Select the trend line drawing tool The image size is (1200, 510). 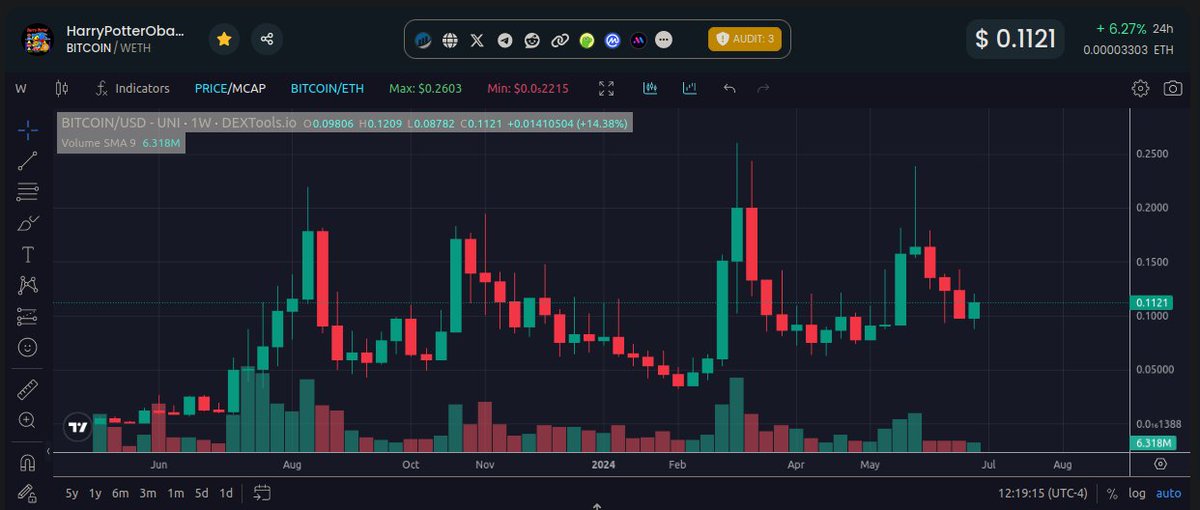[x=28, y=160]
